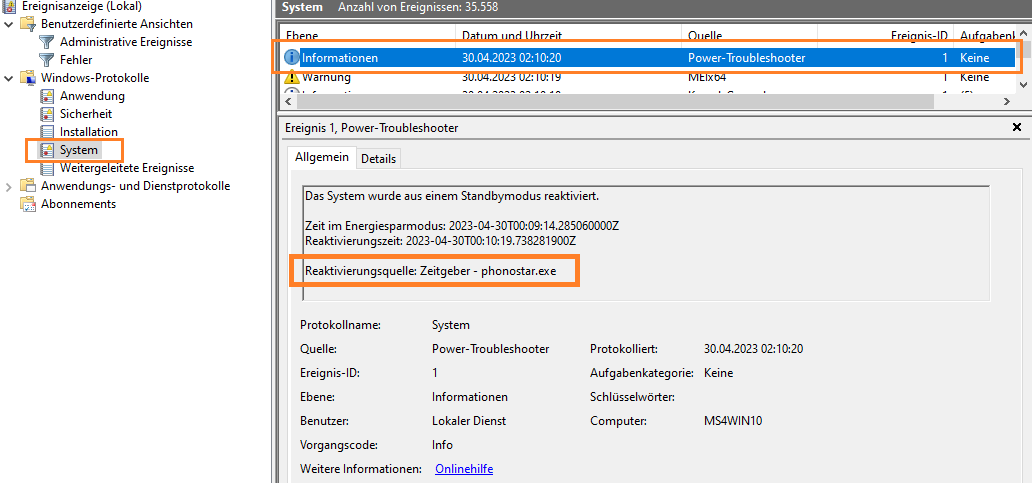
Task: Click the Benutzerdefinierte Ansichten folder icon
Action: [x=28, y=24]
